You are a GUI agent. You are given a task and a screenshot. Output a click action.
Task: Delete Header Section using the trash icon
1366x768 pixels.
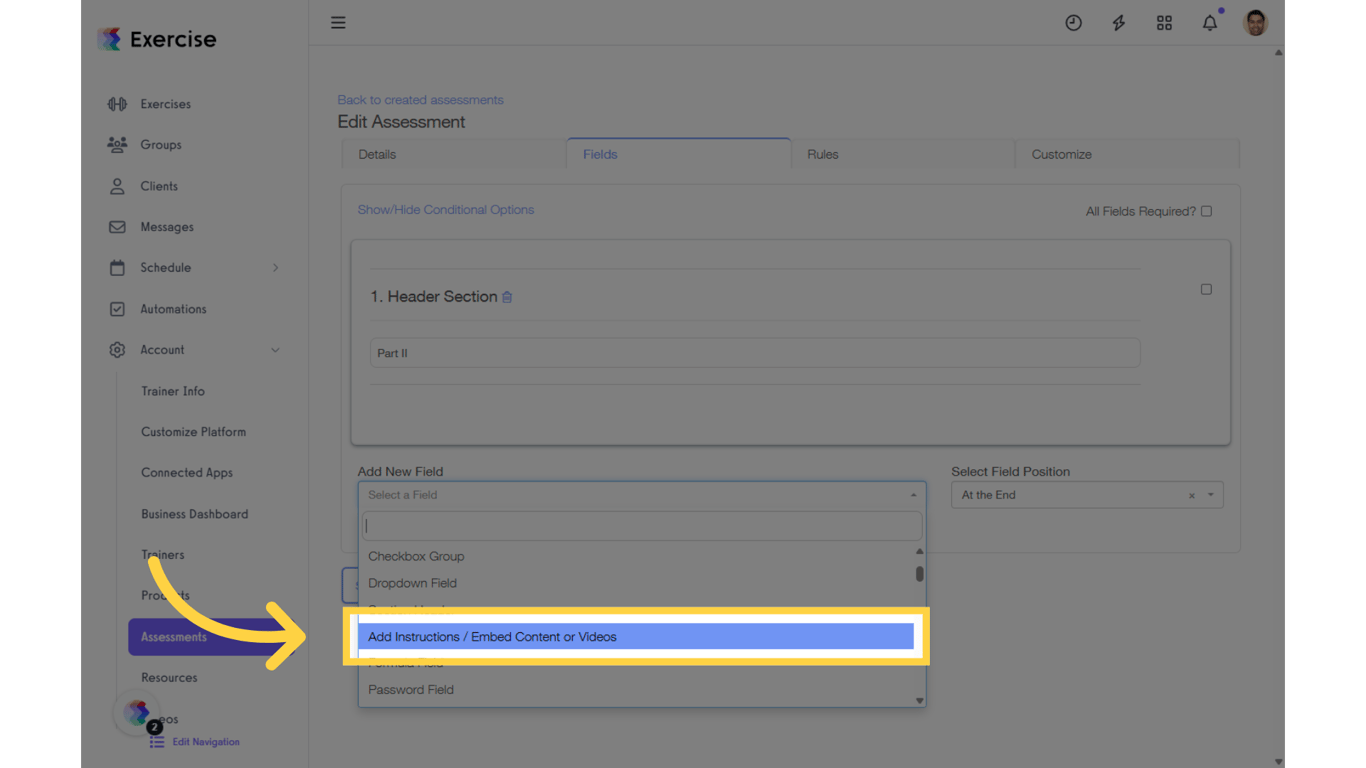(506, 297)
